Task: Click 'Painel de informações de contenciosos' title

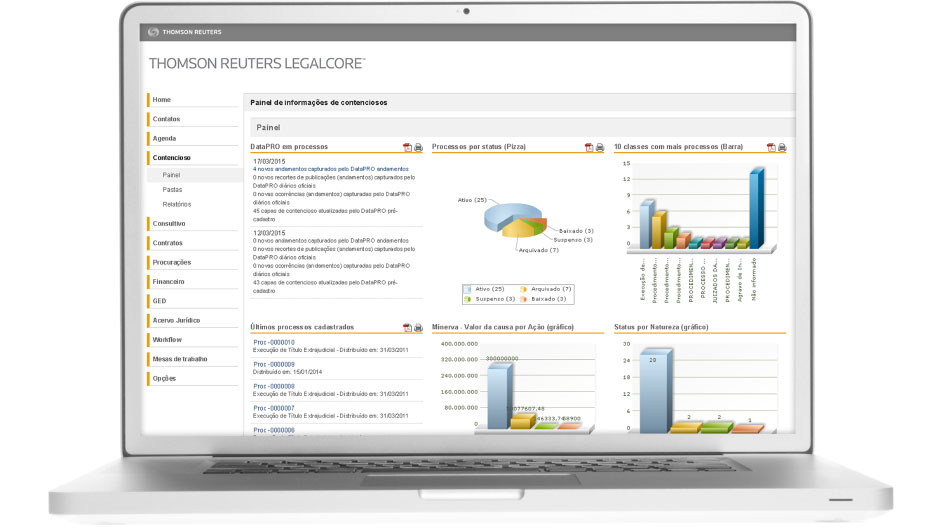Action: [318, 102]
